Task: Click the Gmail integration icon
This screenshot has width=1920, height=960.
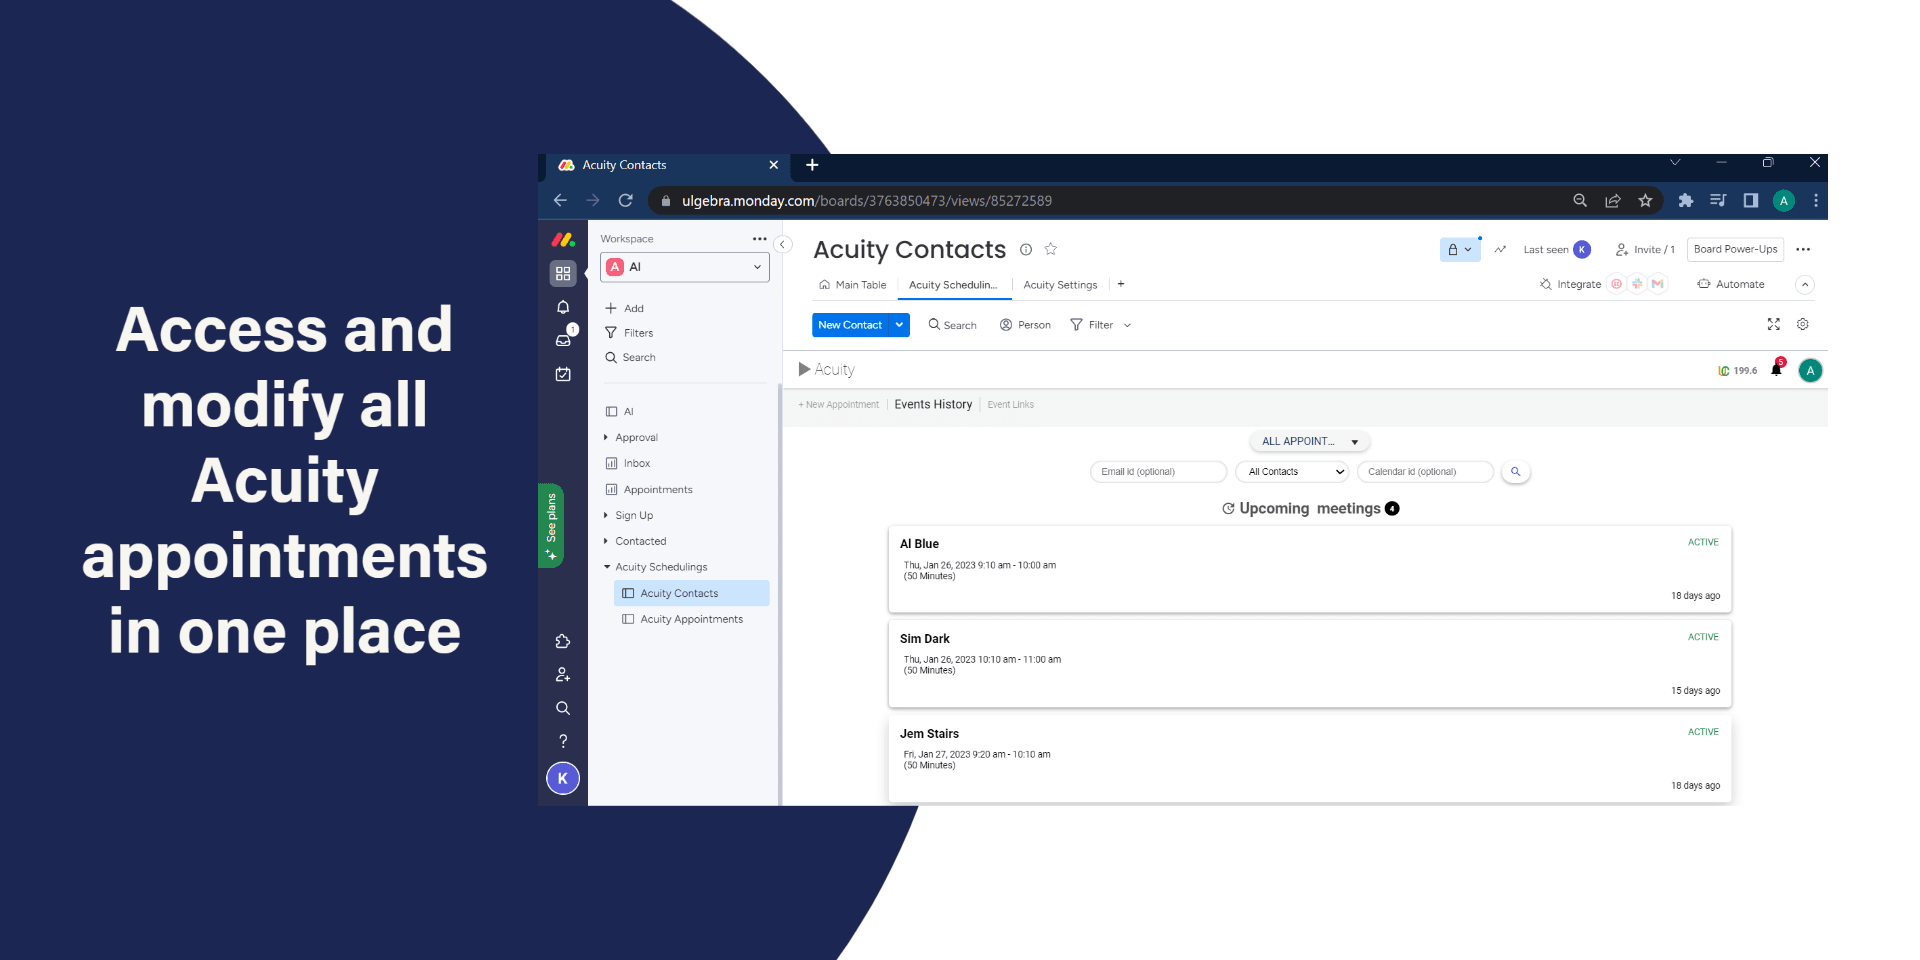Action: point(1658,284)
